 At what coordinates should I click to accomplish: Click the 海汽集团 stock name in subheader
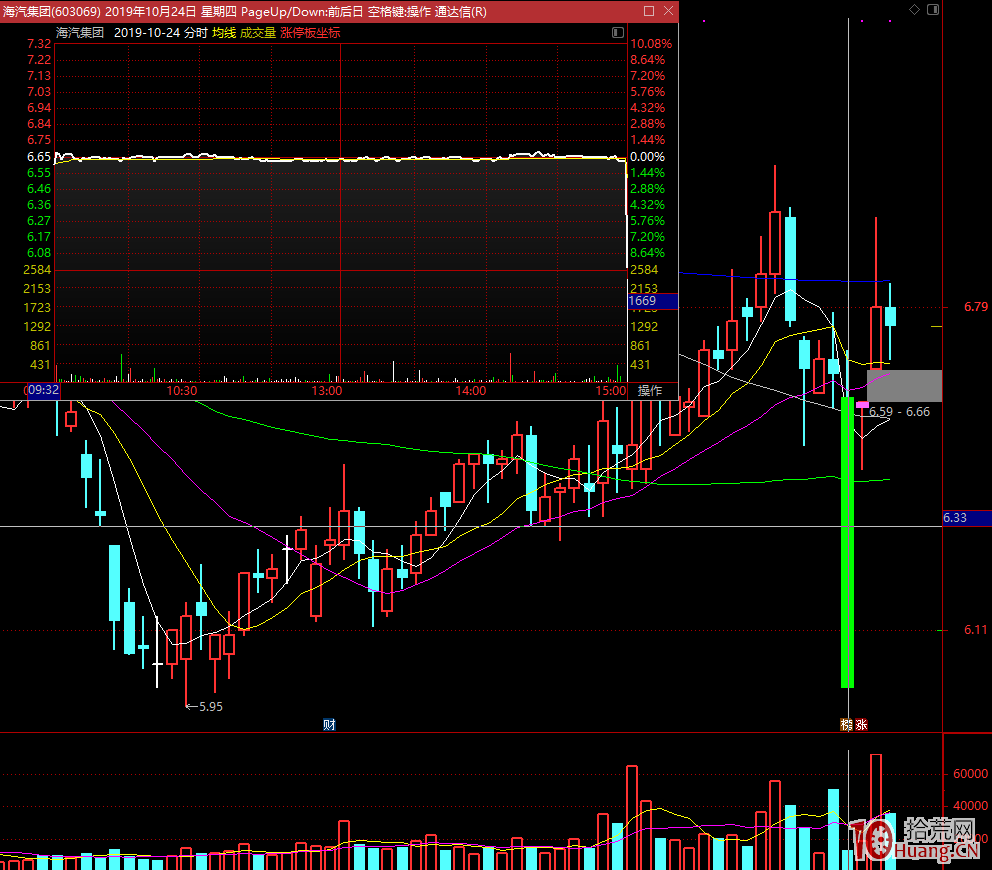point(80,32)
